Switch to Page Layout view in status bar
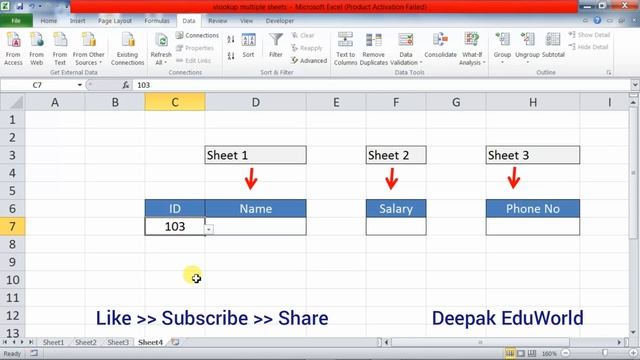 (521, 353)
